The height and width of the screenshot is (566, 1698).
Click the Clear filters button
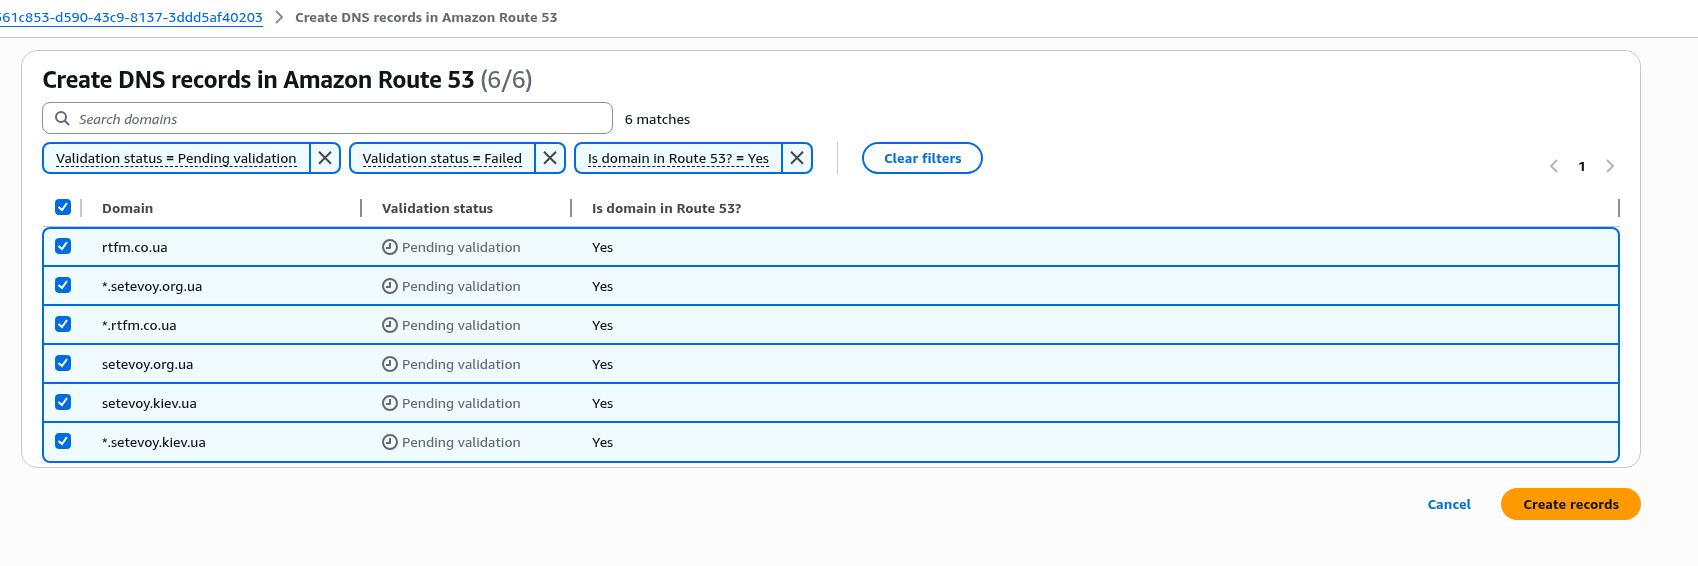[922, 158]
